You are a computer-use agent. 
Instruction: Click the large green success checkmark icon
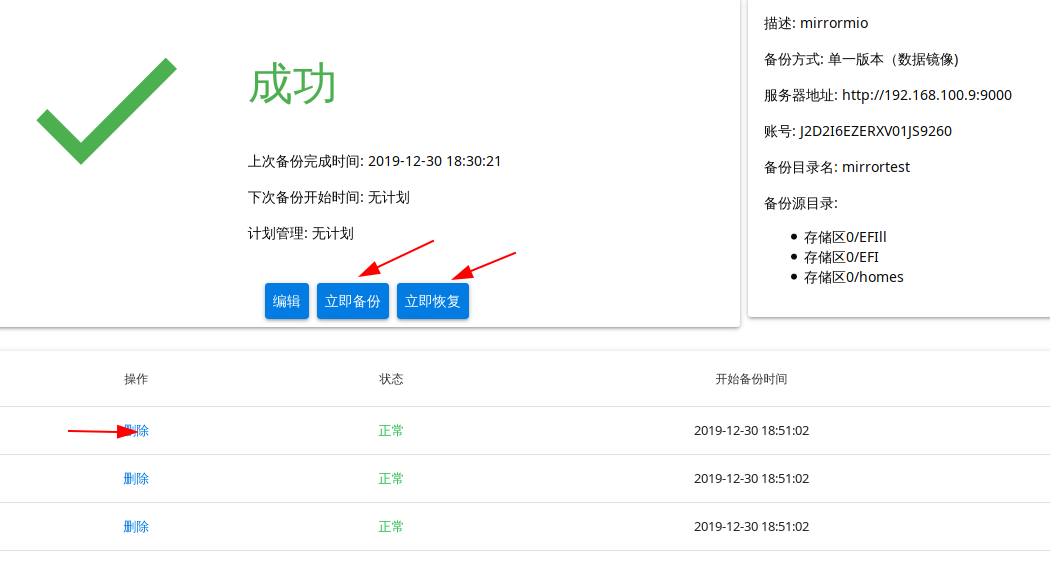click(x=107, y=110)
